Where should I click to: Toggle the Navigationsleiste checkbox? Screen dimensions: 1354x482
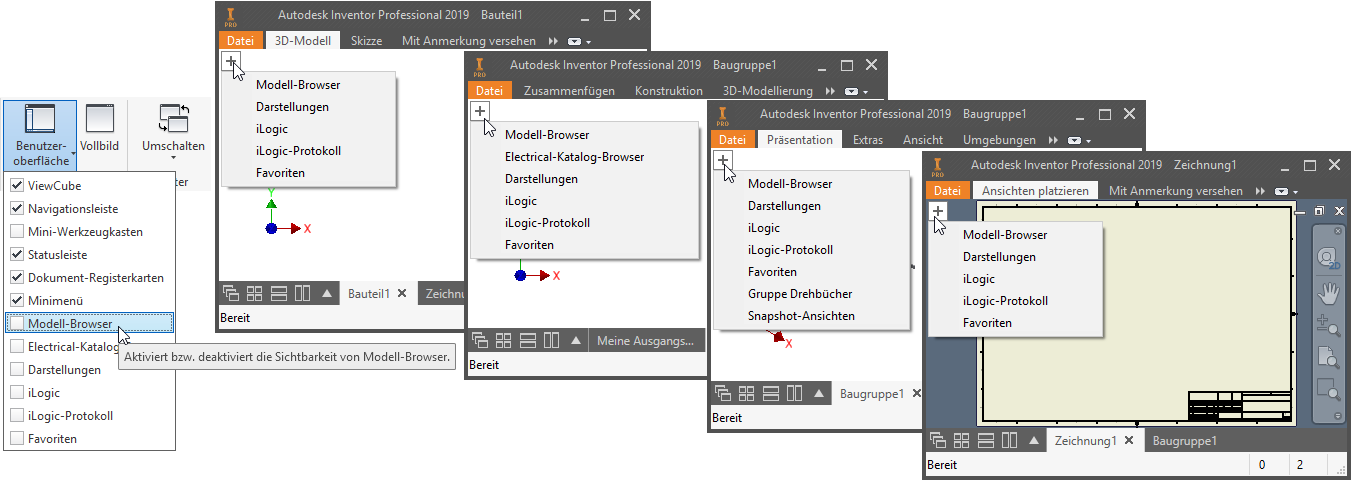(17, 209)
